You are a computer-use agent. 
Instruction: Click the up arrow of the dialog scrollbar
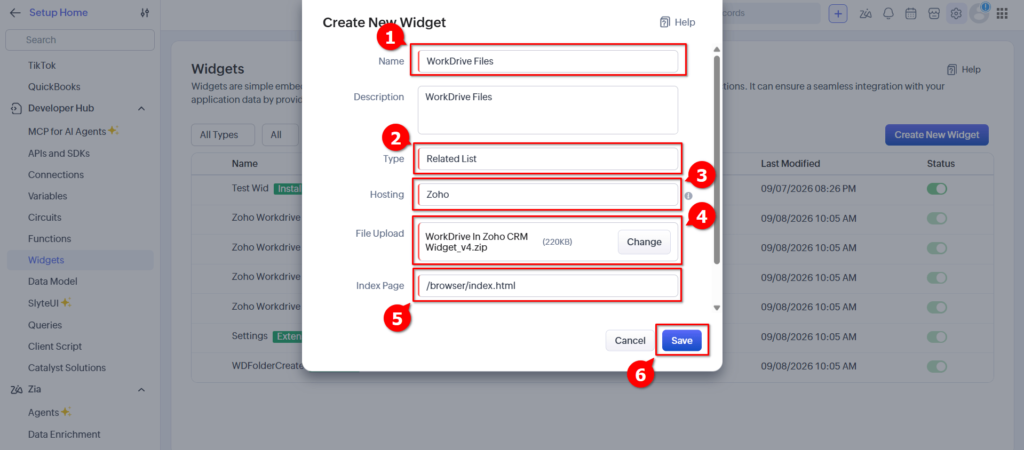pyautogui.click(x=716, y=50)
